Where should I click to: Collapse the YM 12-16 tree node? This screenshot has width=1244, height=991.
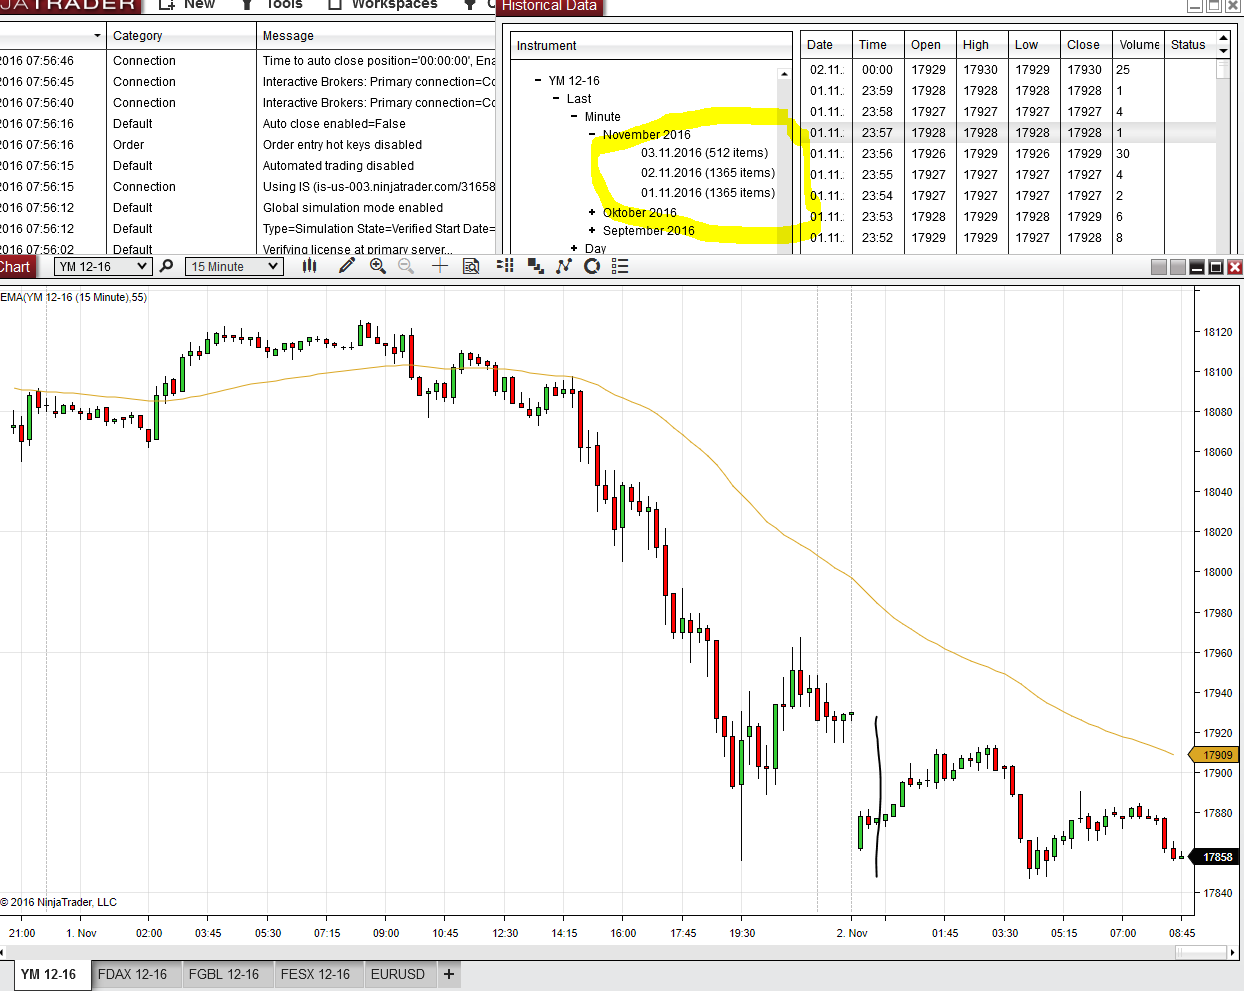538,81
